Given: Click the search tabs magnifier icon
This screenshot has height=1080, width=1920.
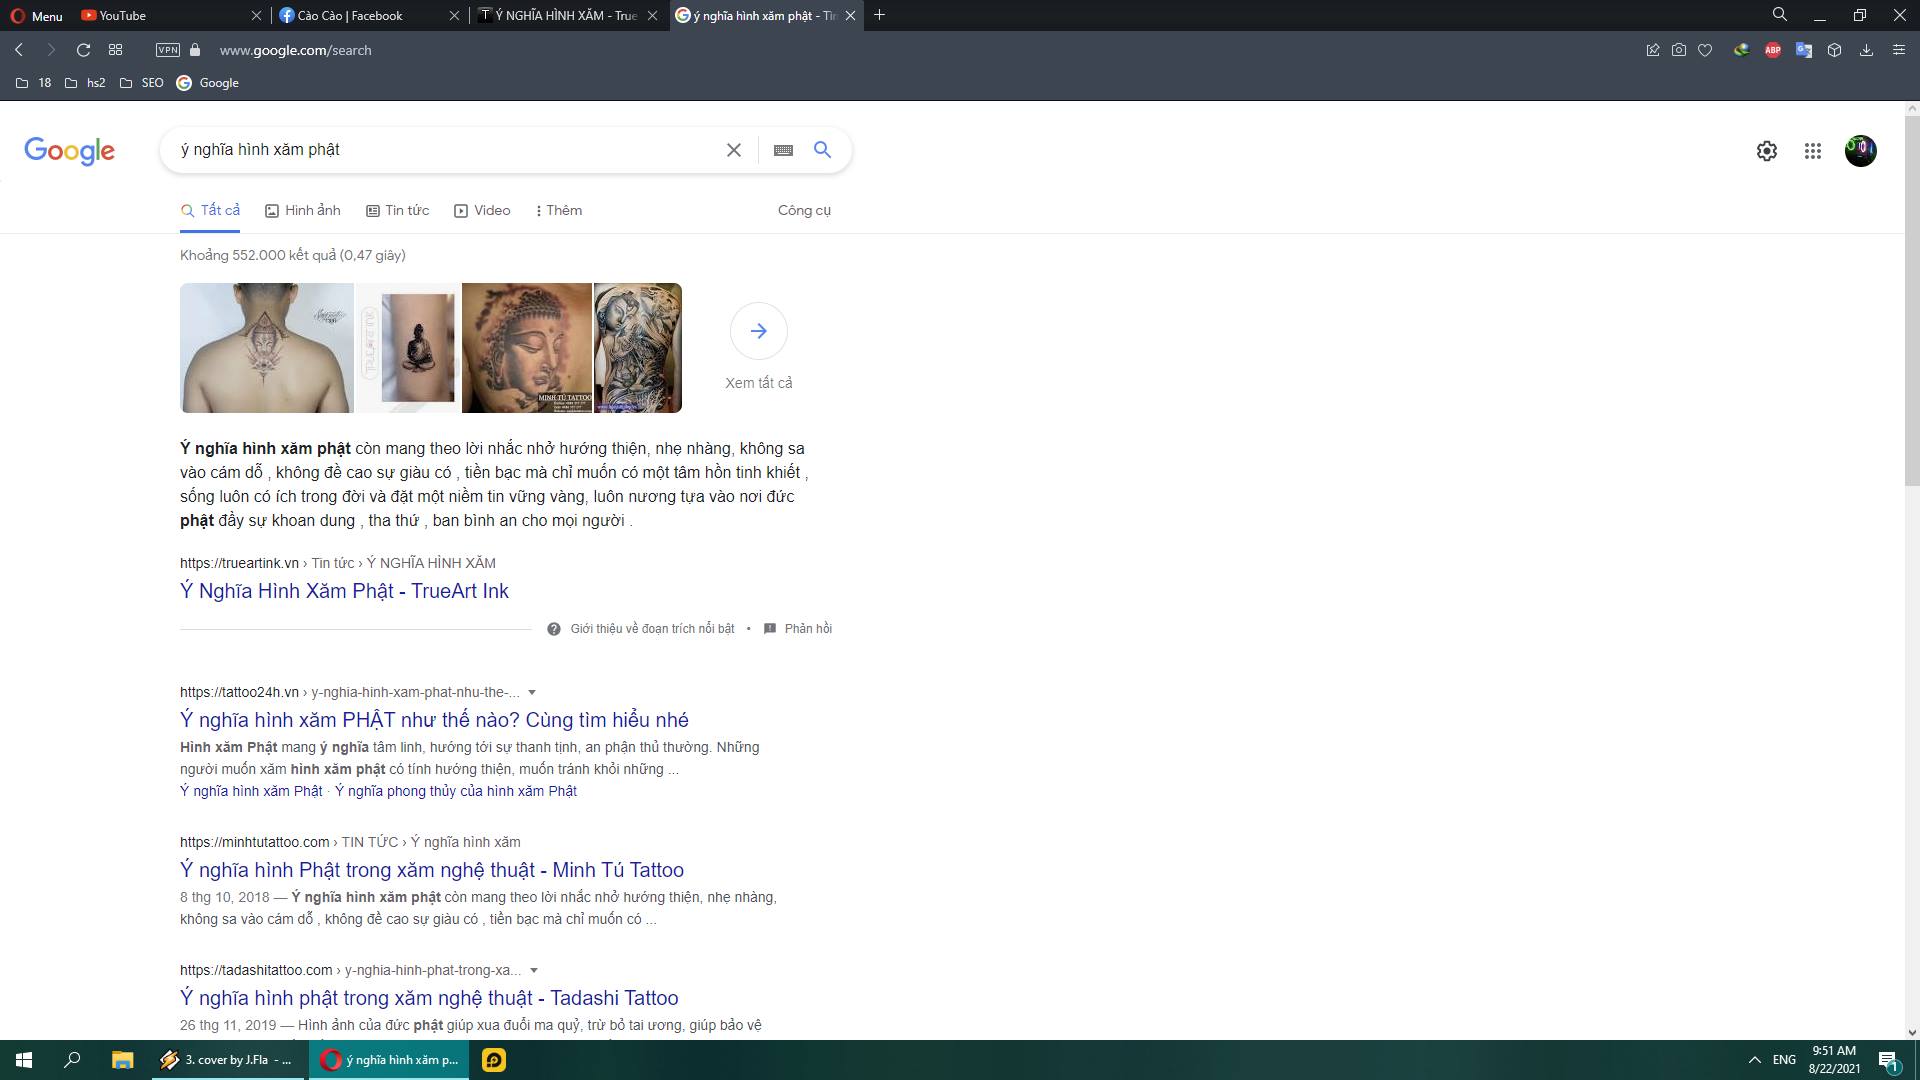Looking at the screenshot, I should coord(1780,15).
